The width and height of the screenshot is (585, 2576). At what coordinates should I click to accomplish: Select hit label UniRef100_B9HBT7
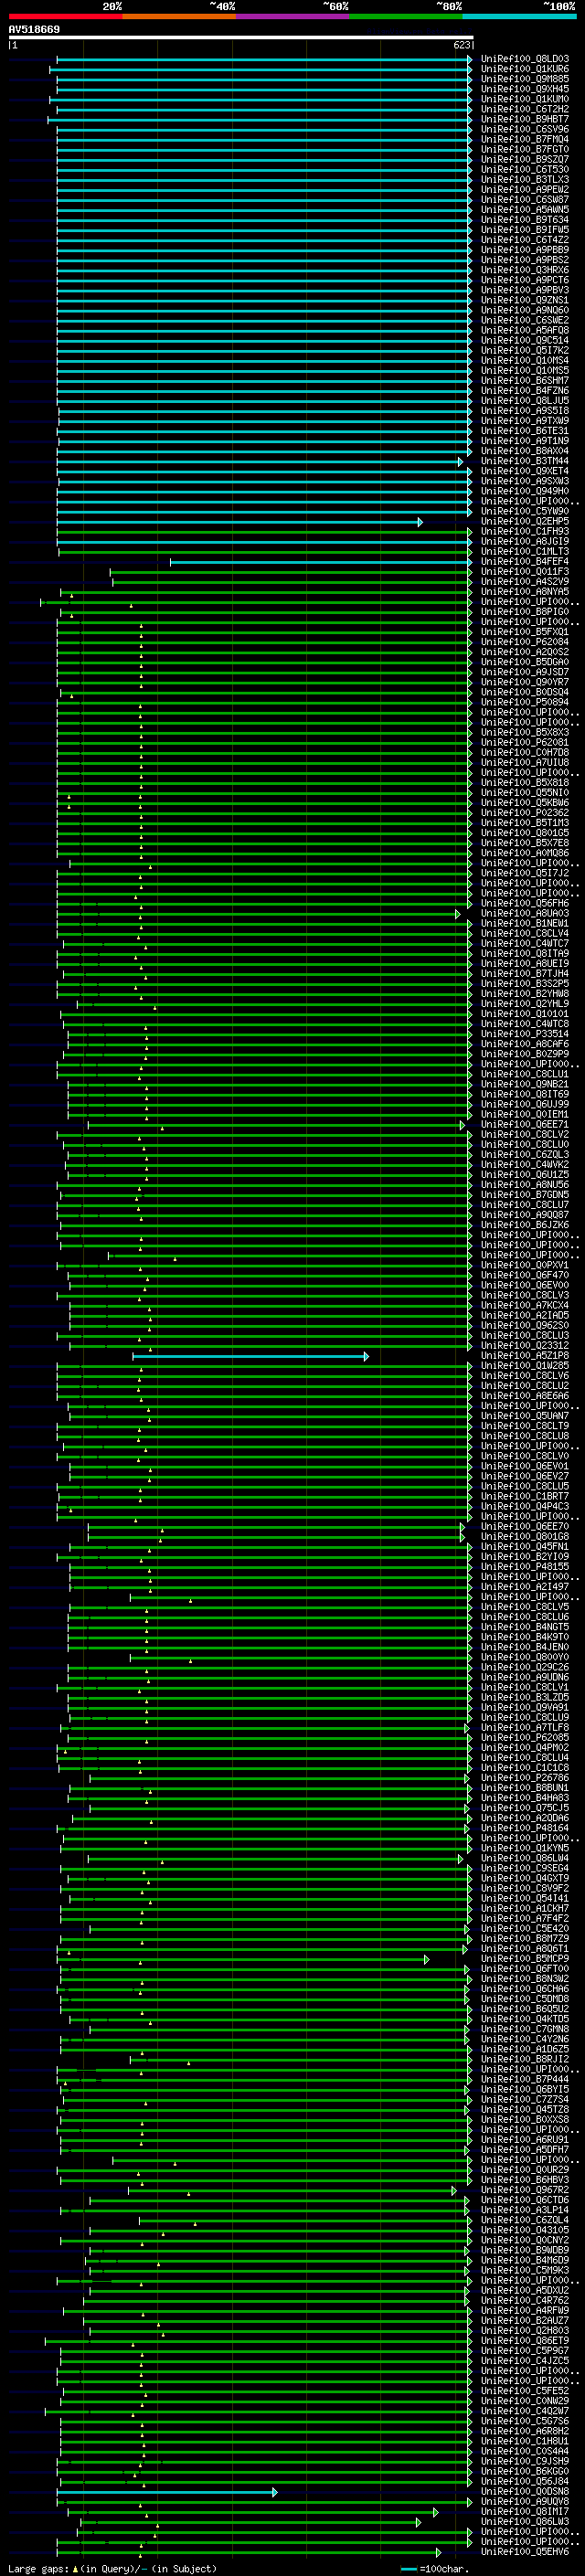524,119
